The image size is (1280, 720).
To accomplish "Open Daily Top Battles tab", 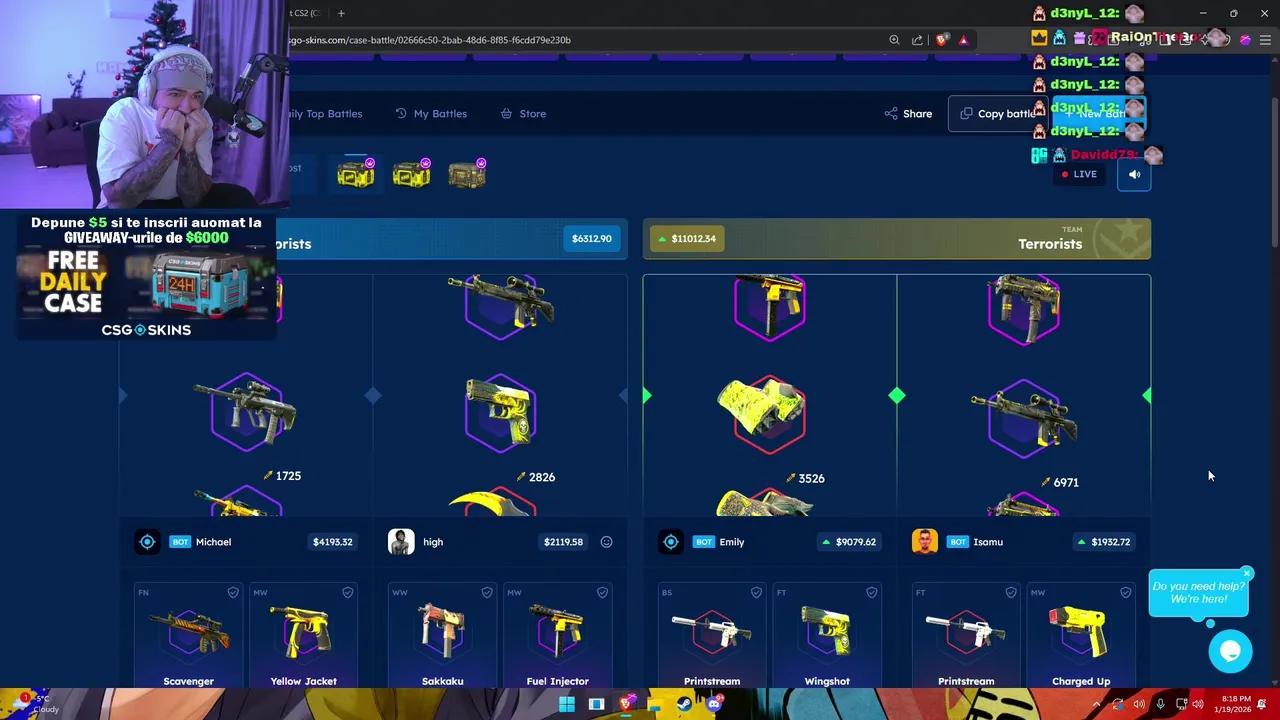I will (x=324, y=114).
